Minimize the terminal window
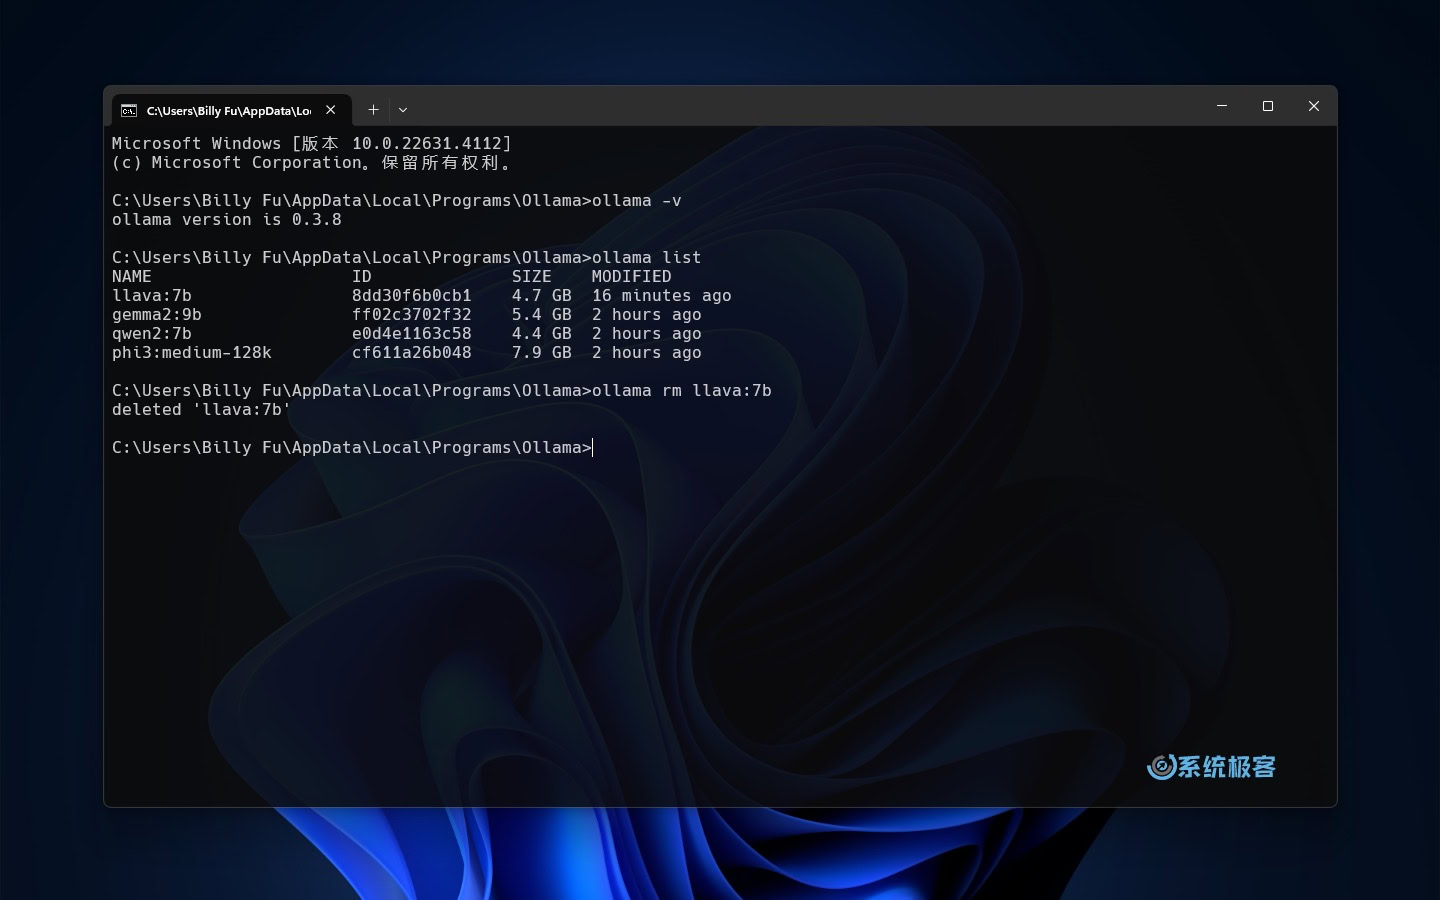Image resolution: width=1440 pixels, height=900 pixels. point(1222,106)
